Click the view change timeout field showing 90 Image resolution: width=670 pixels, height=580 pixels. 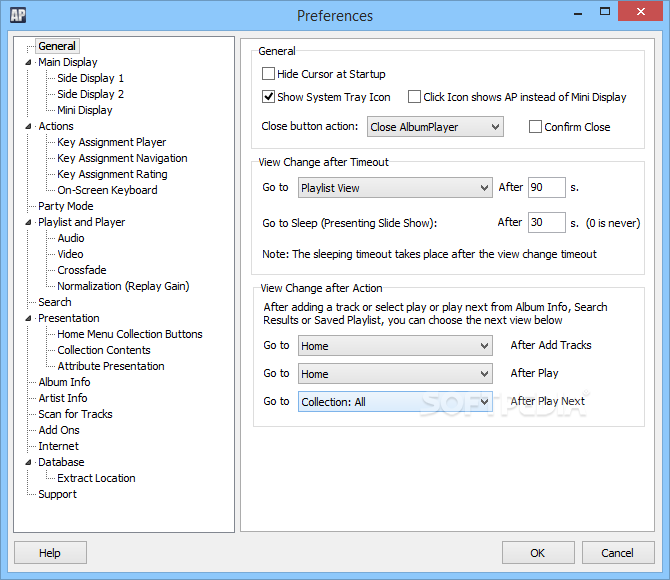click(547, 188)
